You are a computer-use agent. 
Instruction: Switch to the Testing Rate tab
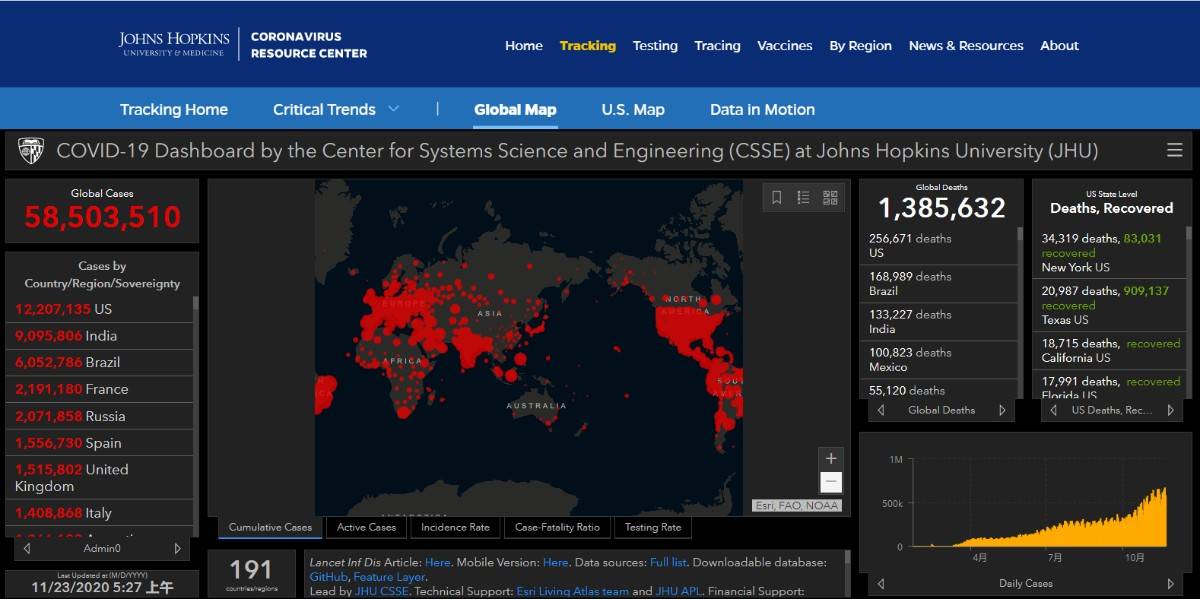click(653, 527)
